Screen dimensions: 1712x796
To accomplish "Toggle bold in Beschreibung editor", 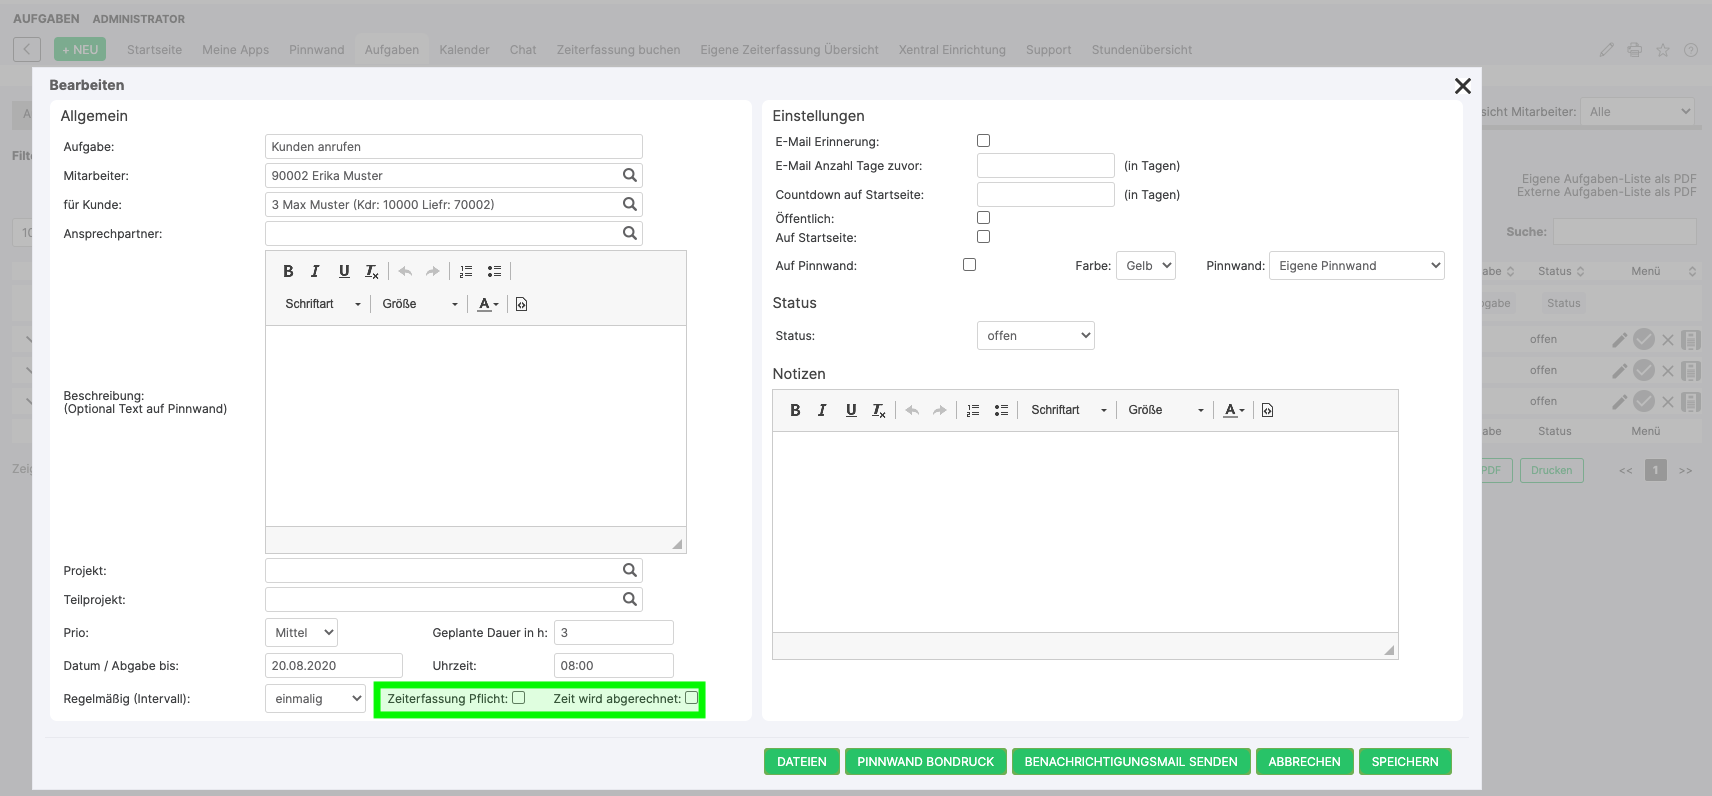I will click(288, 271).
